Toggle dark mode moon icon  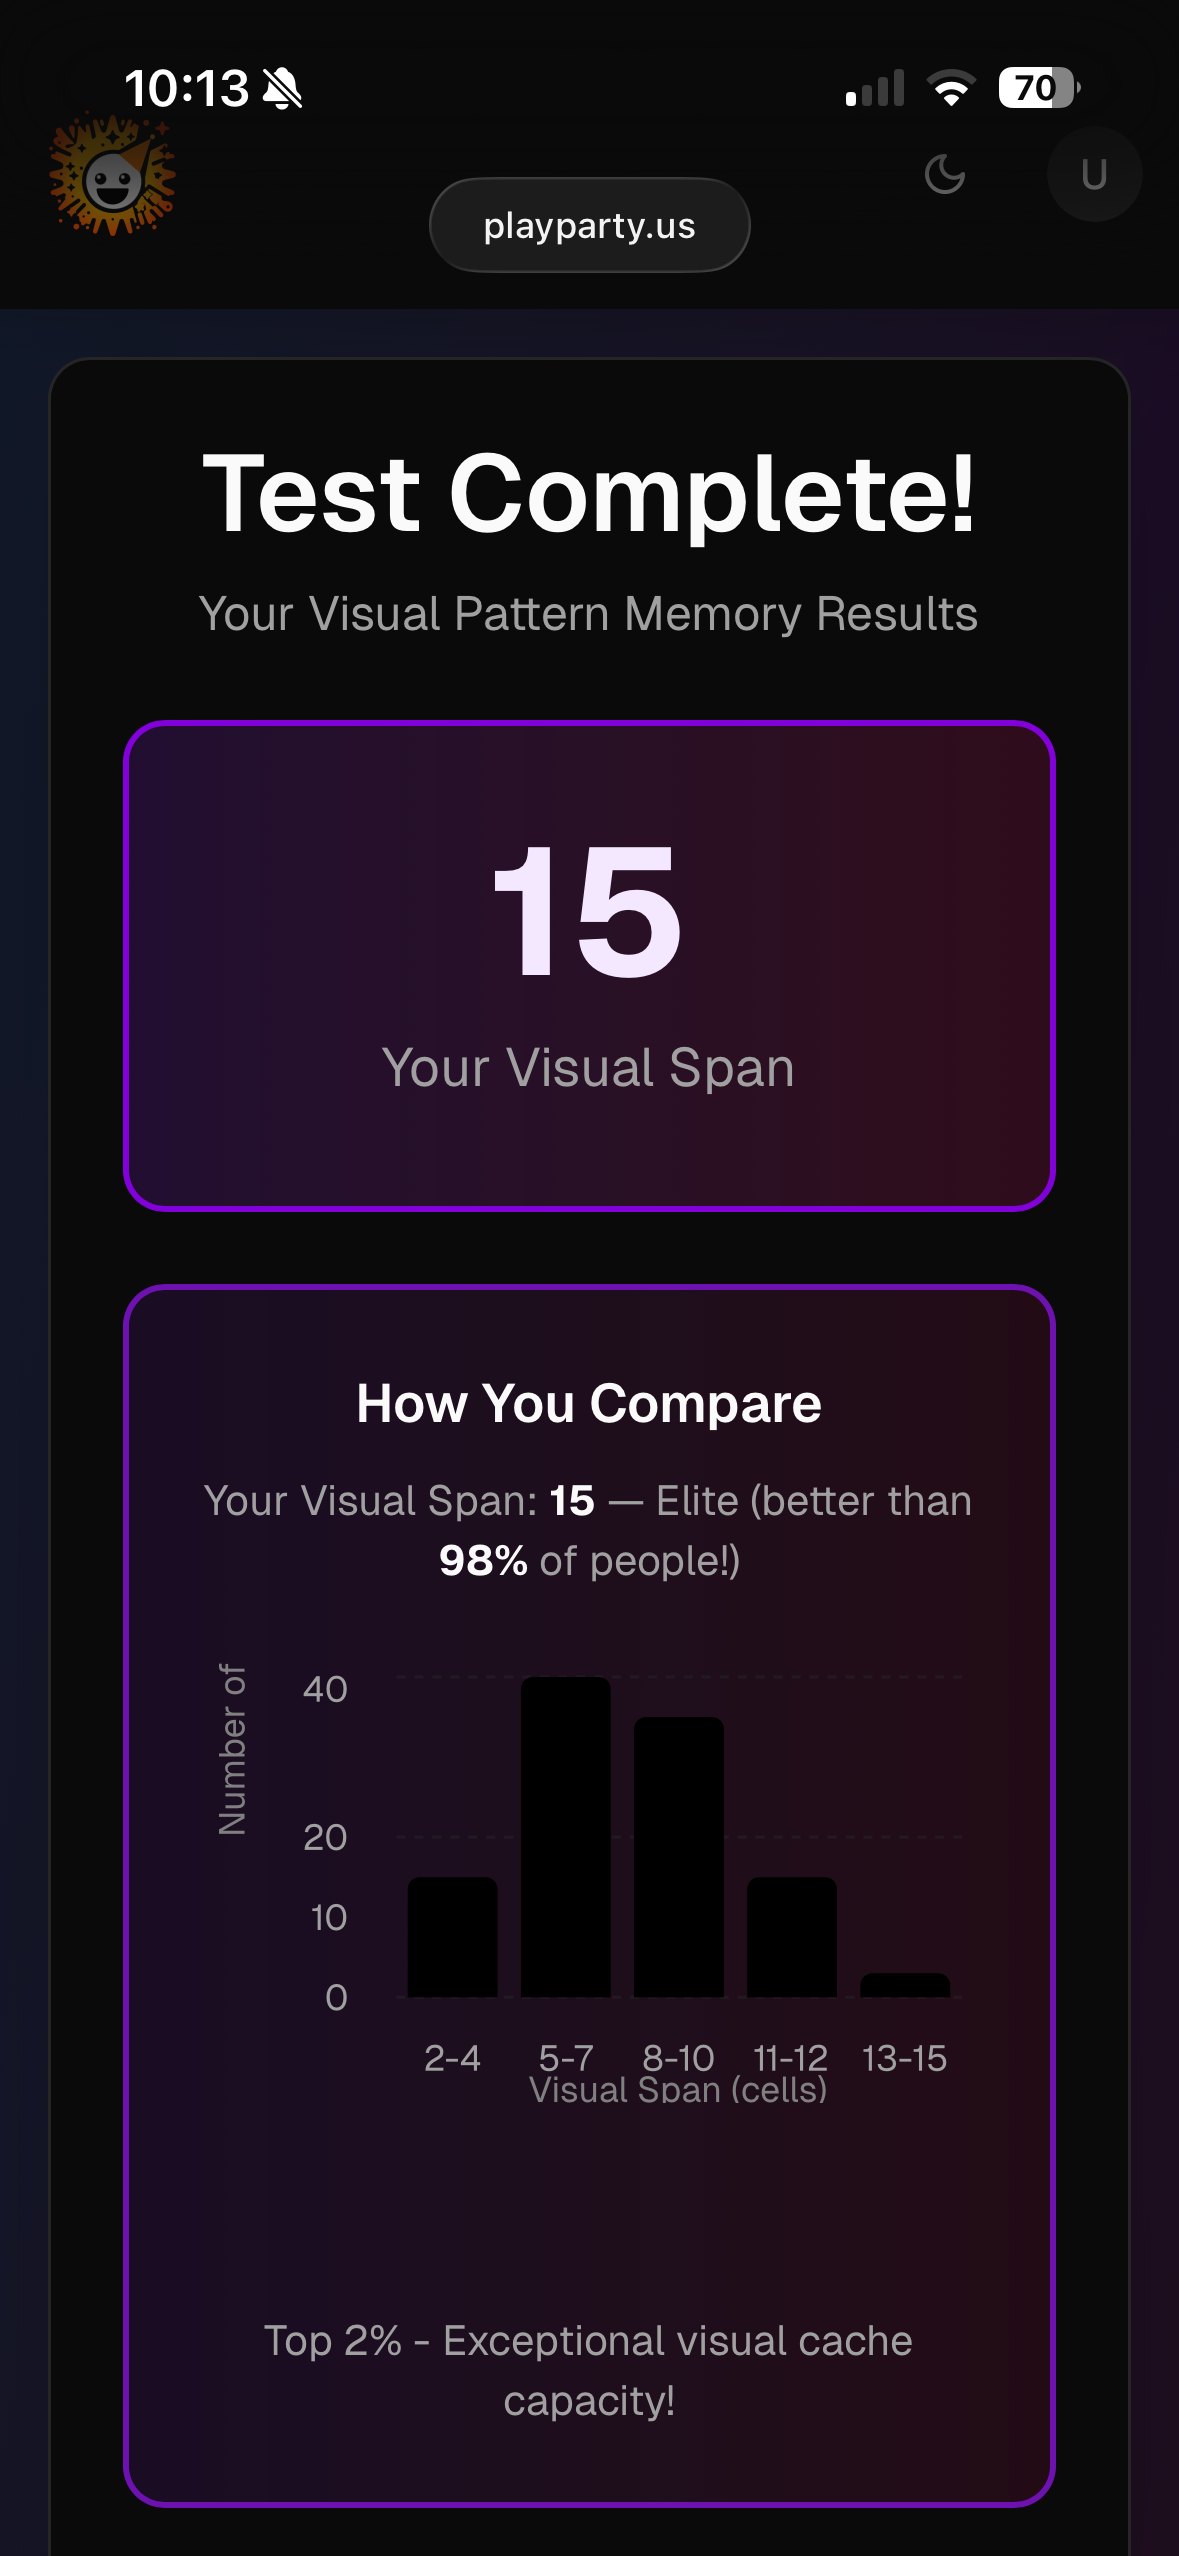coord(944,175)
